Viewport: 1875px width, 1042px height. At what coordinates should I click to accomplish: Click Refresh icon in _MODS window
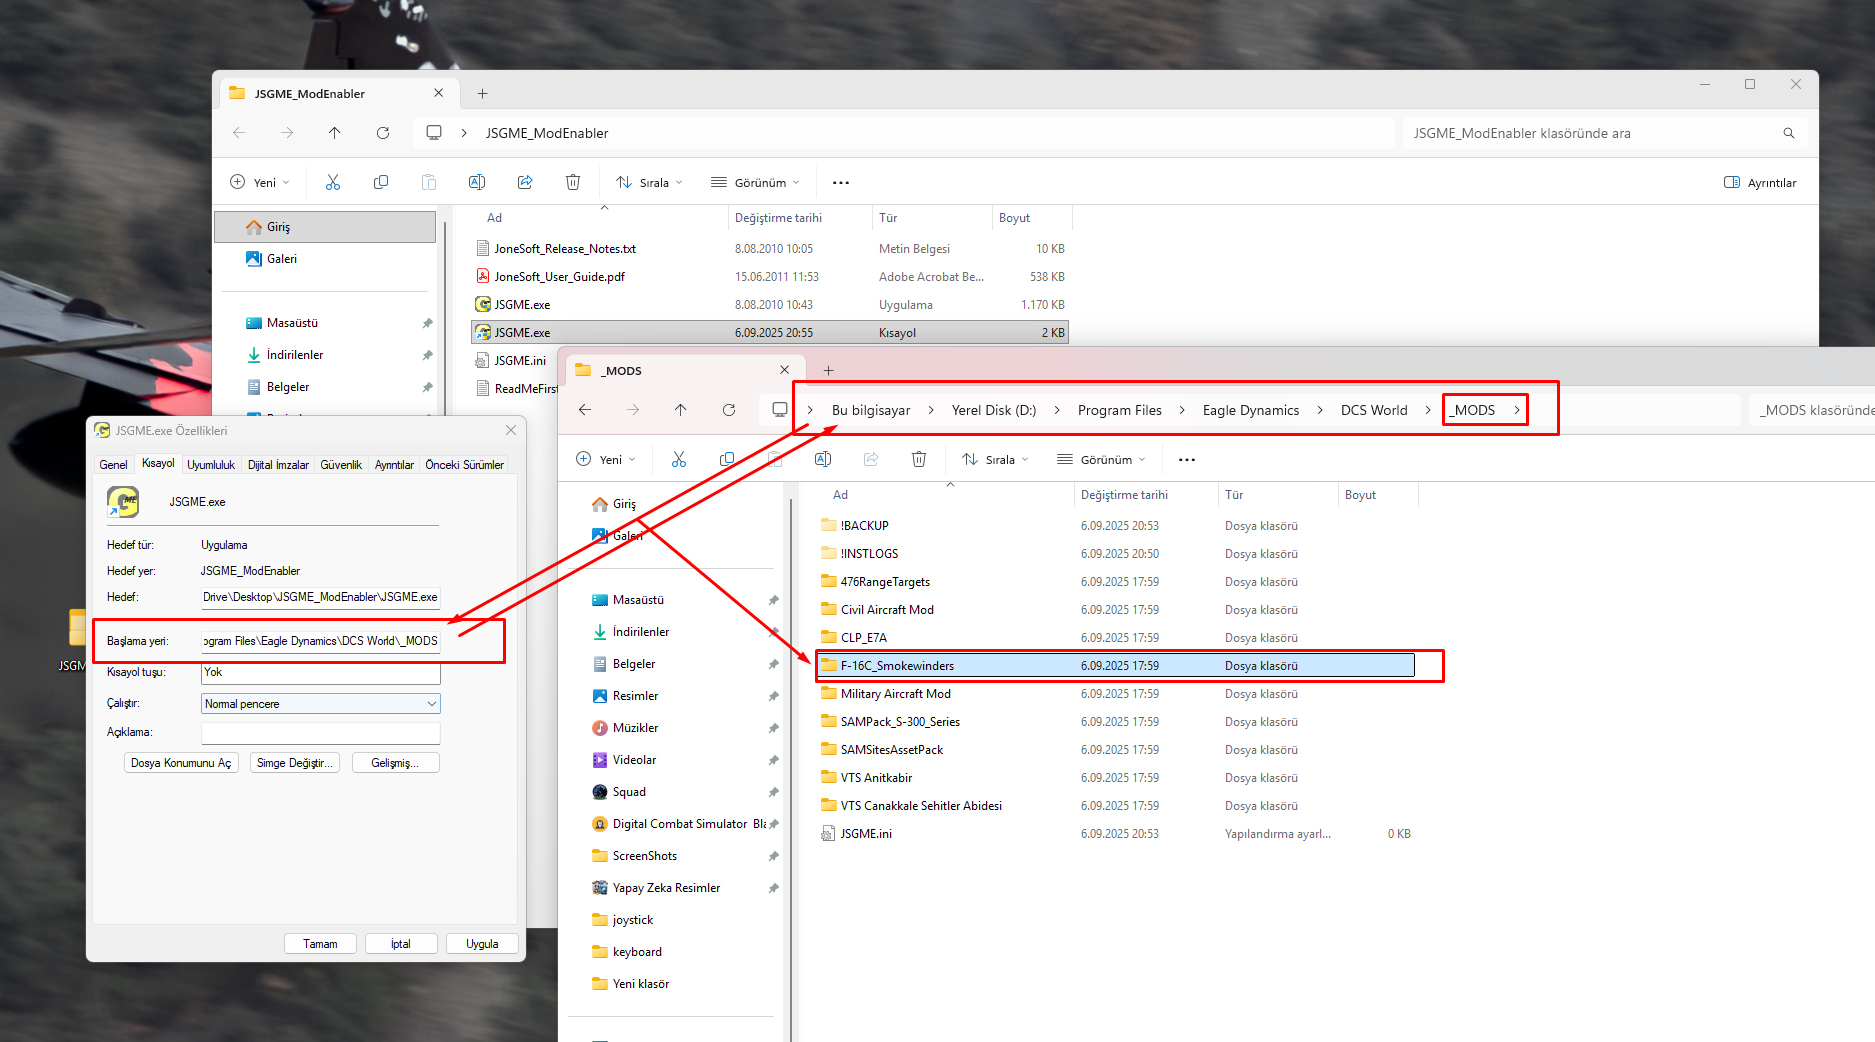coord(729,410)
